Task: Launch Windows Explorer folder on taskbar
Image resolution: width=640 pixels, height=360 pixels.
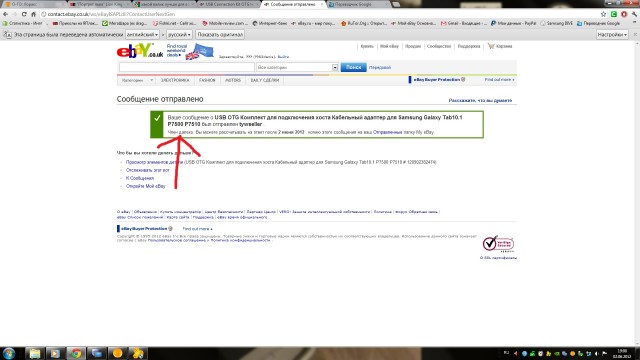Action: pos(35,353)
